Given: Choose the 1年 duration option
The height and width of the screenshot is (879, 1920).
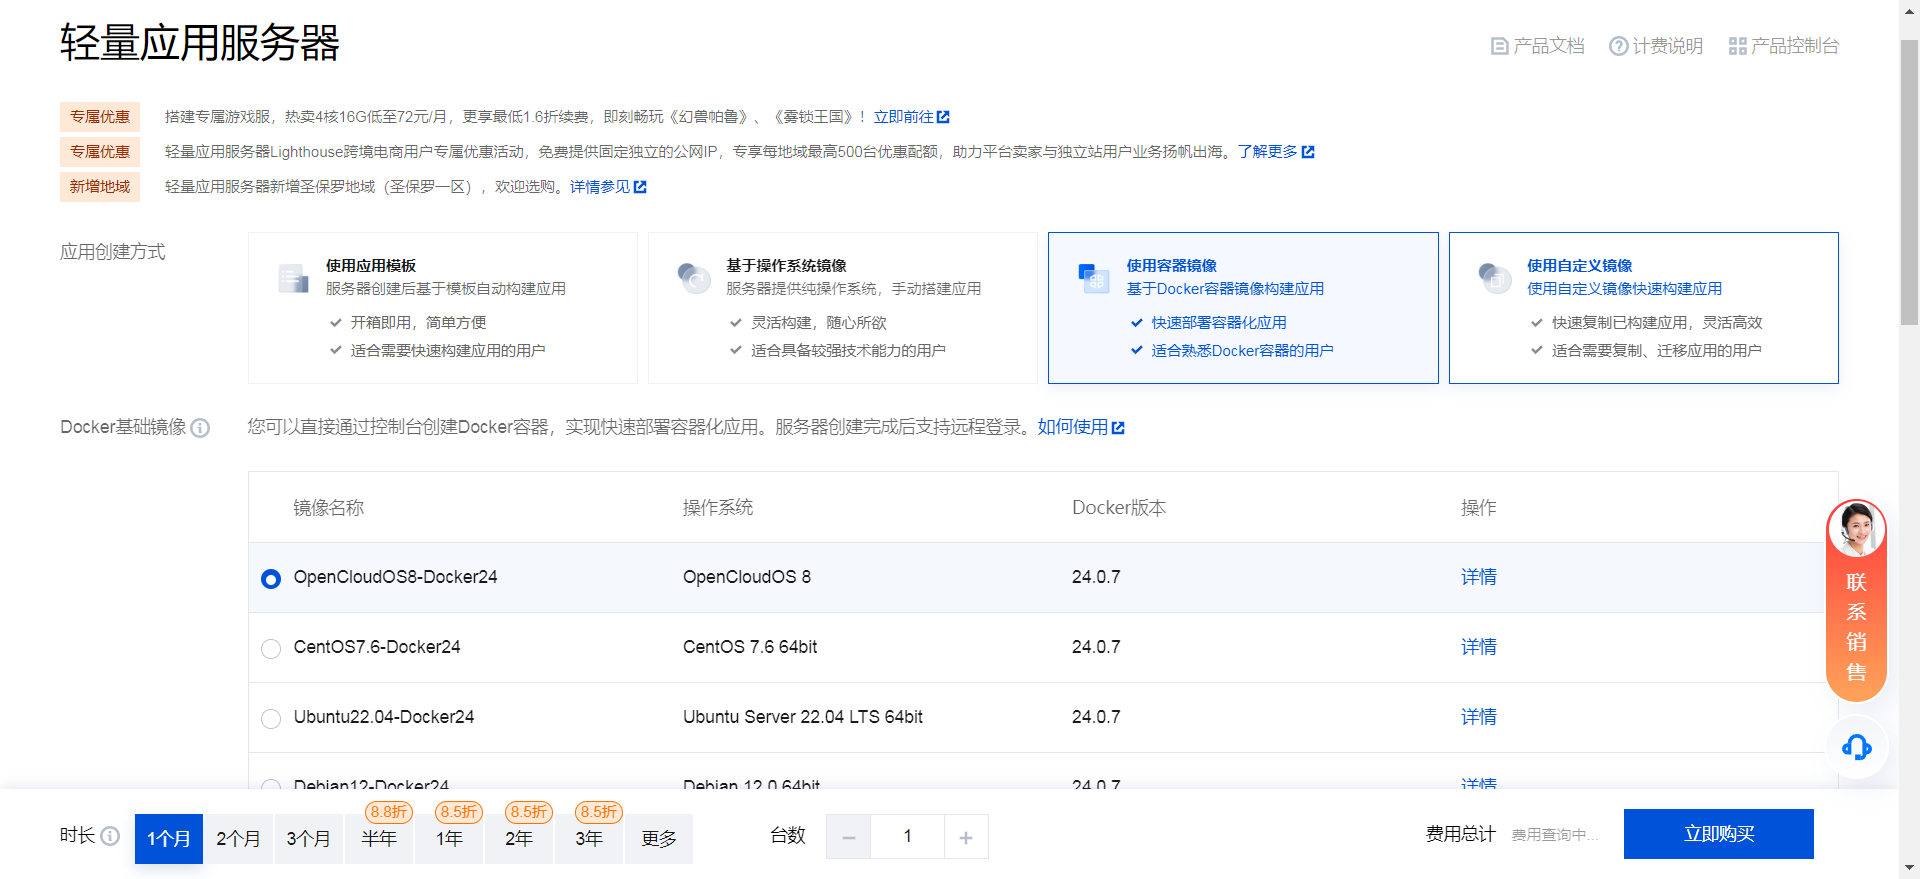Looking at the screenshot, I should click(x=449, y=839).
